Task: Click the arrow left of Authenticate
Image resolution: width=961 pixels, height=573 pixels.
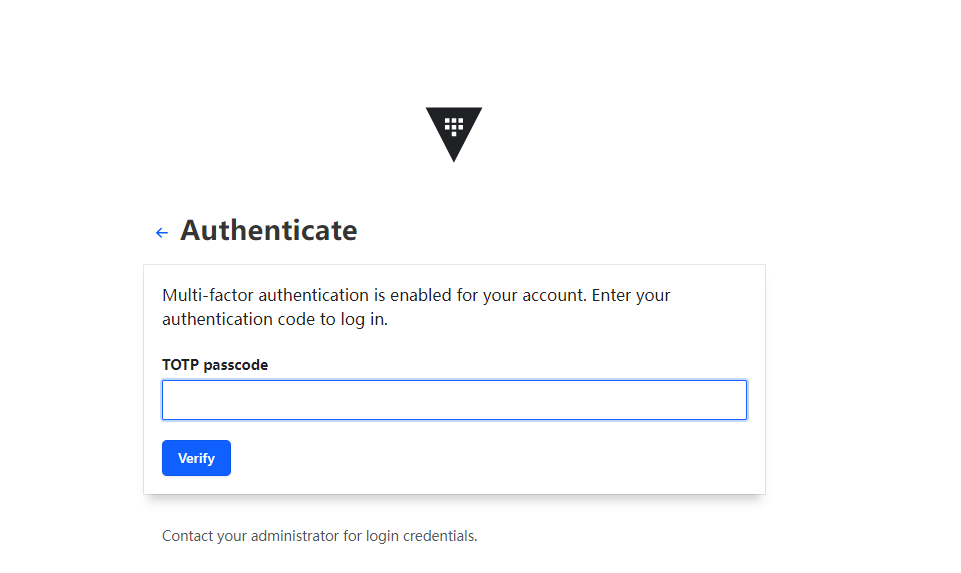Action: 162,233
